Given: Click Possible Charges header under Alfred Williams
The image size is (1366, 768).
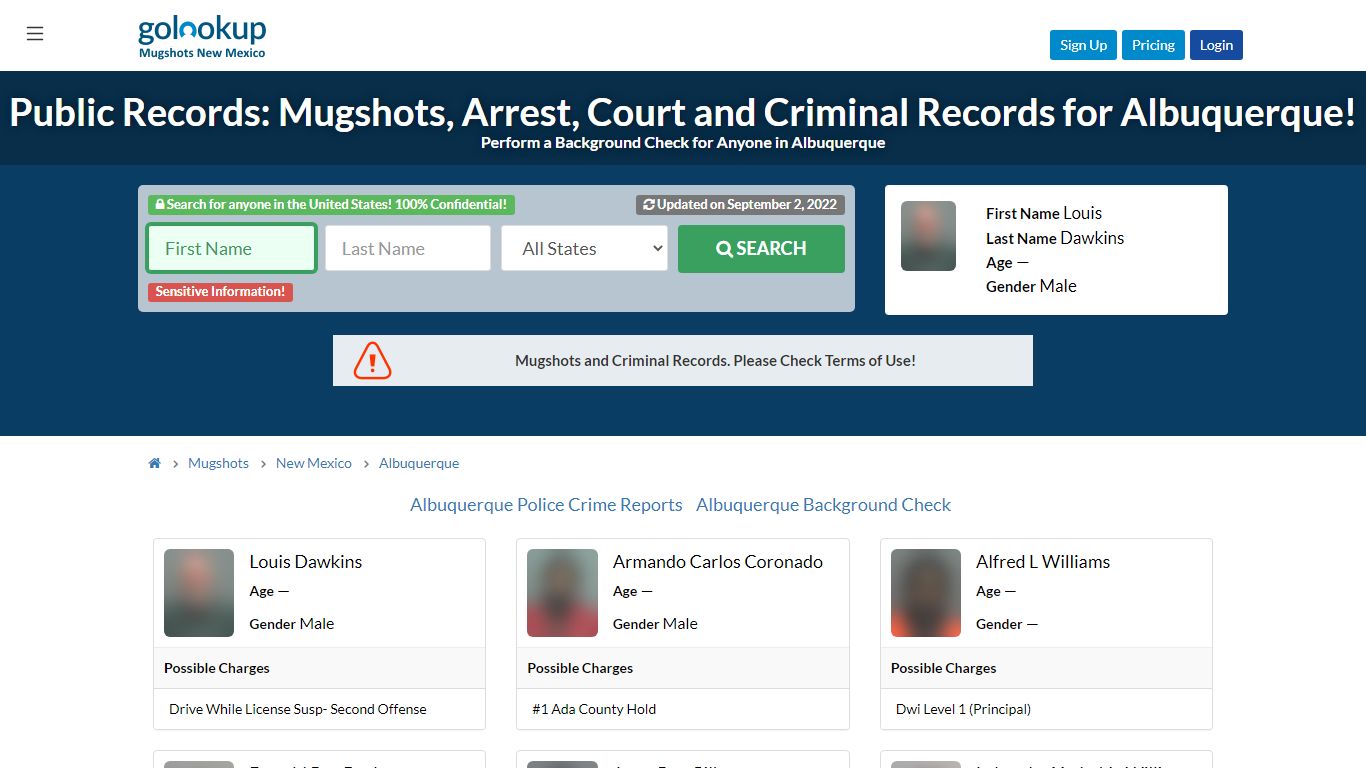Looking at the screenshot, I should 944,668.
